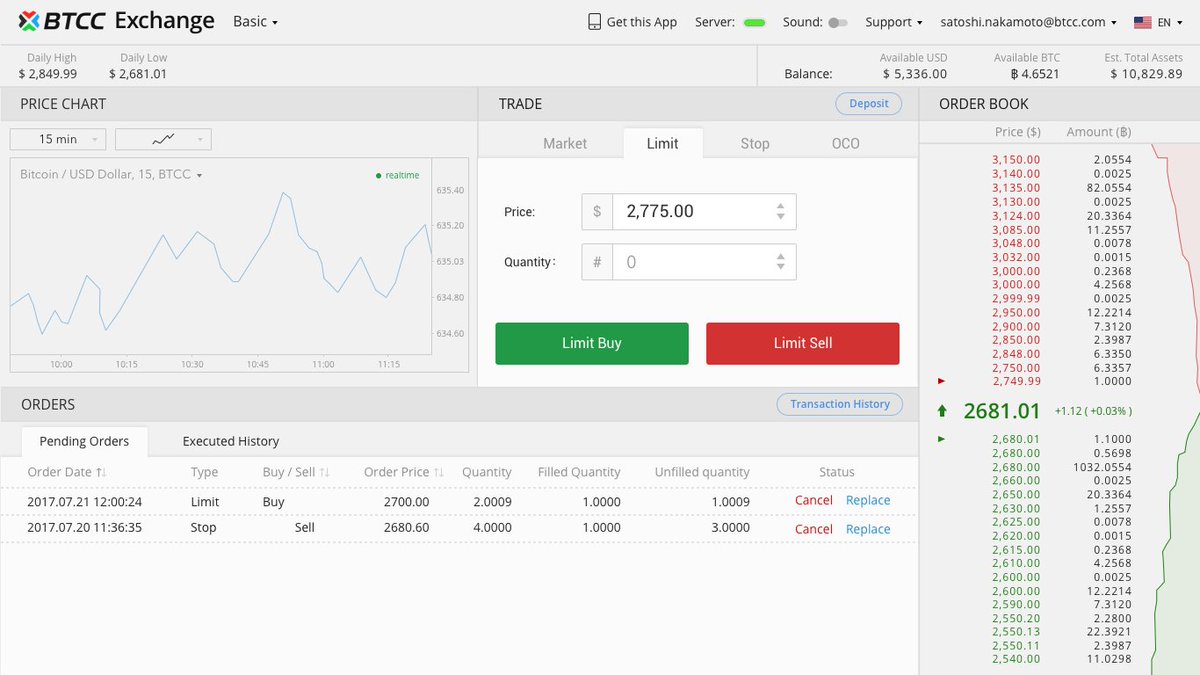
Task: Replace the 2017.07.20 Stop Sell order
Action: (868, 529)
